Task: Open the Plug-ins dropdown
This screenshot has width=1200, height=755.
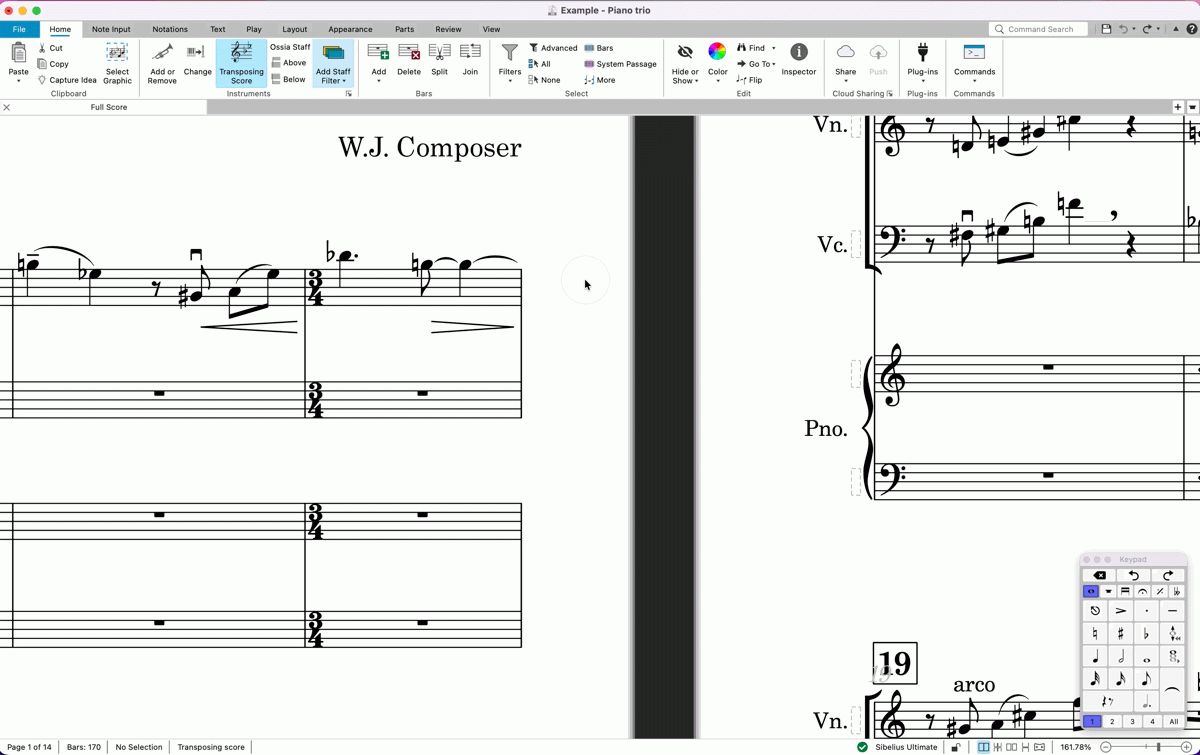Action: (x=922, y=62)
